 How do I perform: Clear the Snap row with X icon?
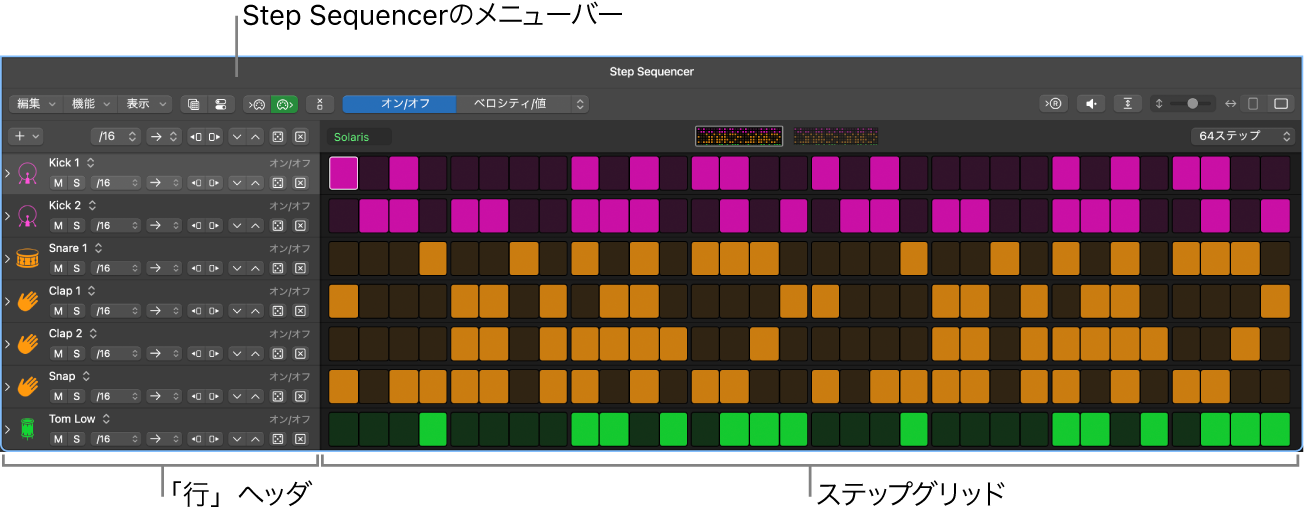(300, 396)
